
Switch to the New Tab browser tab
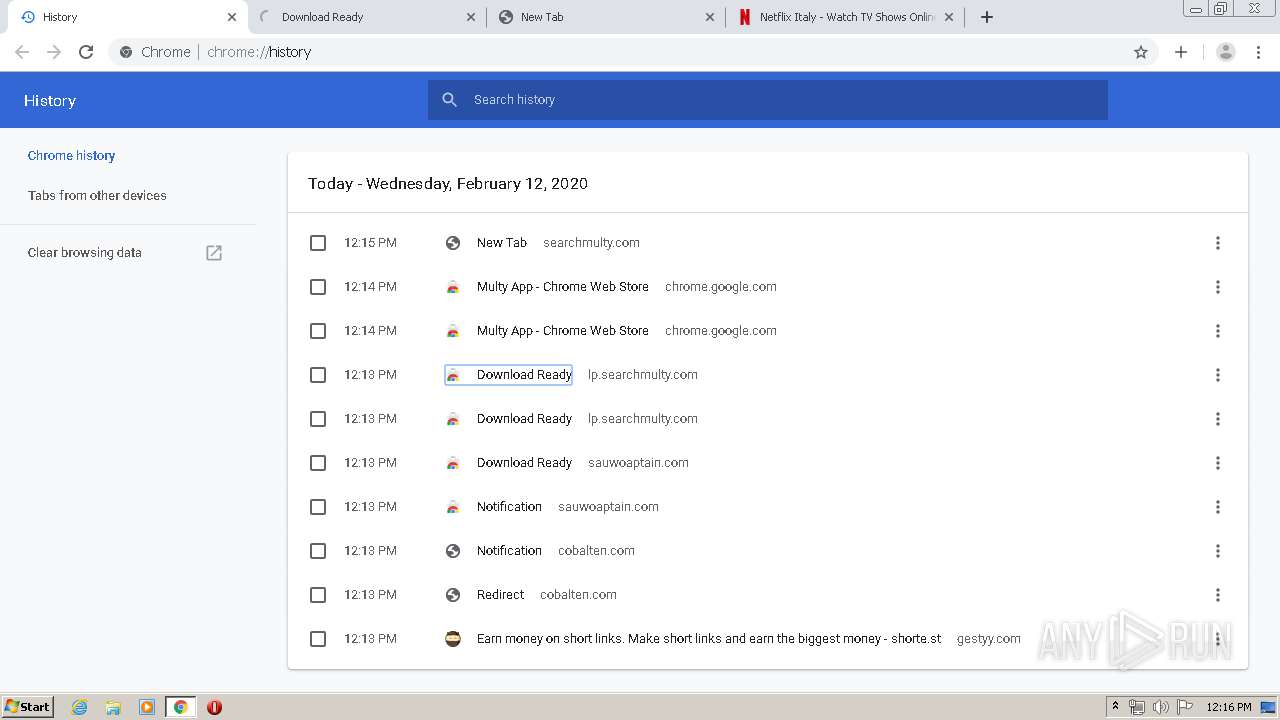(606, 17)
